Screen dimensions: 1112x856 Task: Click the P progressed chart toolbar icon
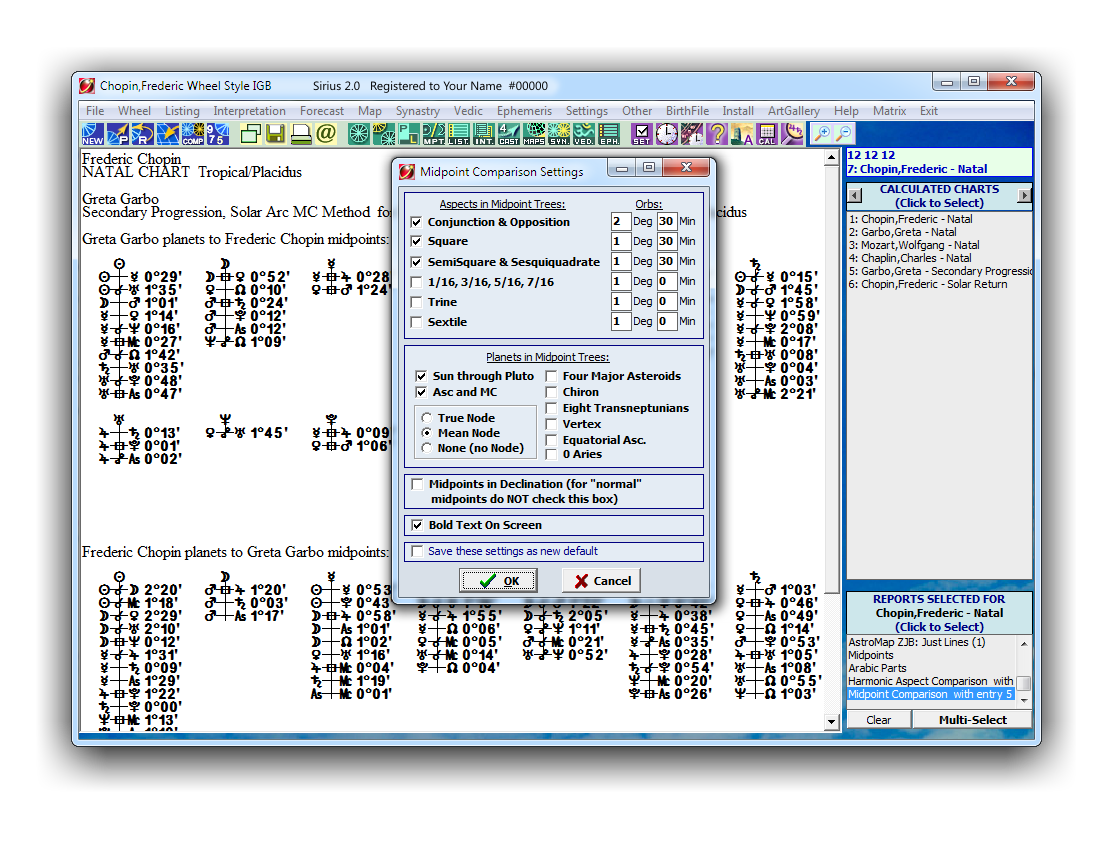[118, 134]
